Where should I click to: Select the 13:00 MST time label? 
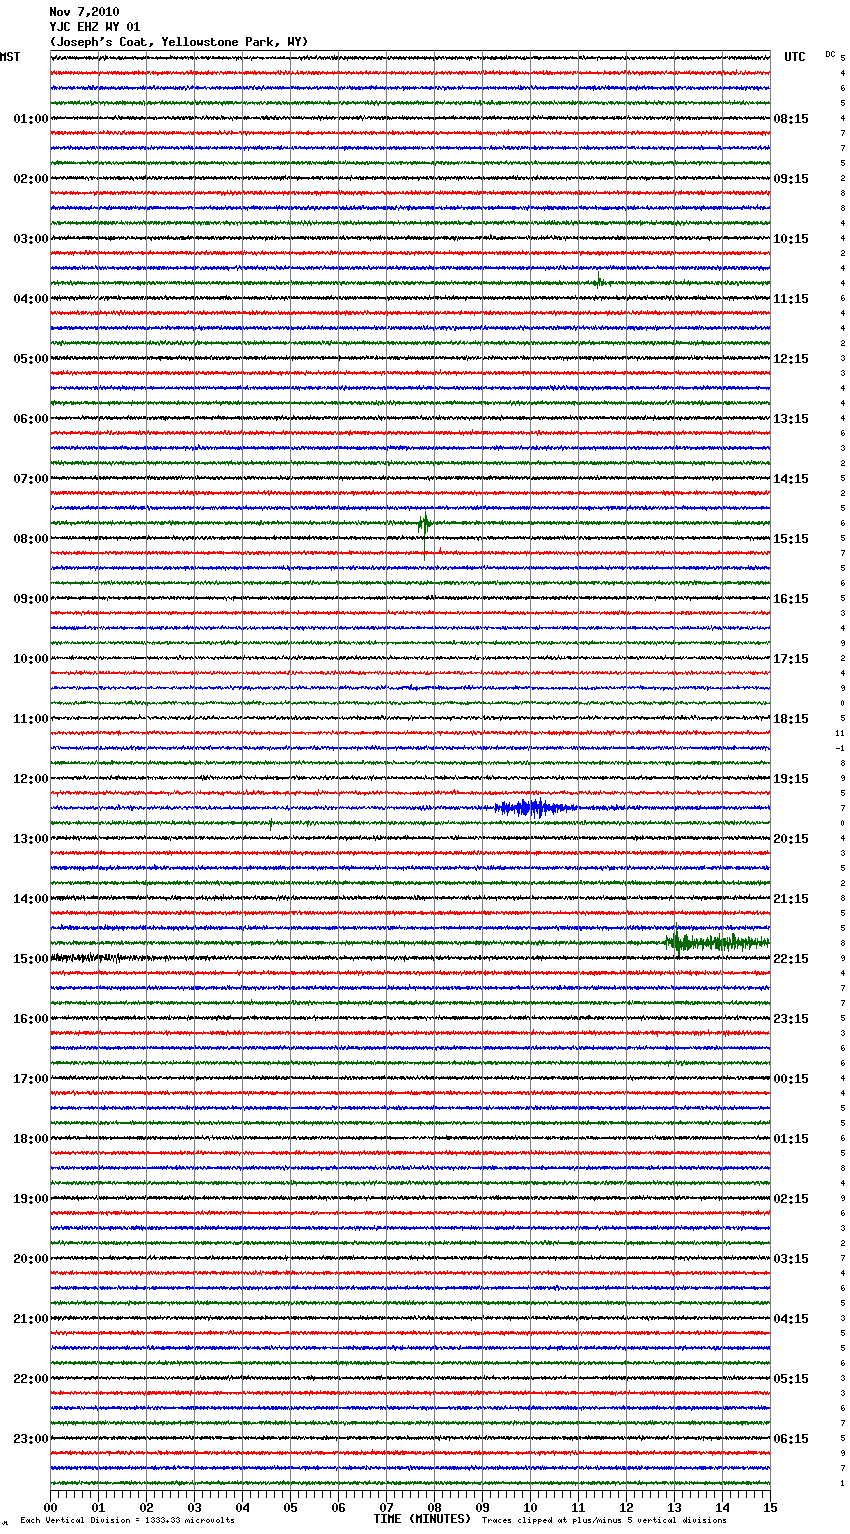pyautogui.click(x=31, y=839)
